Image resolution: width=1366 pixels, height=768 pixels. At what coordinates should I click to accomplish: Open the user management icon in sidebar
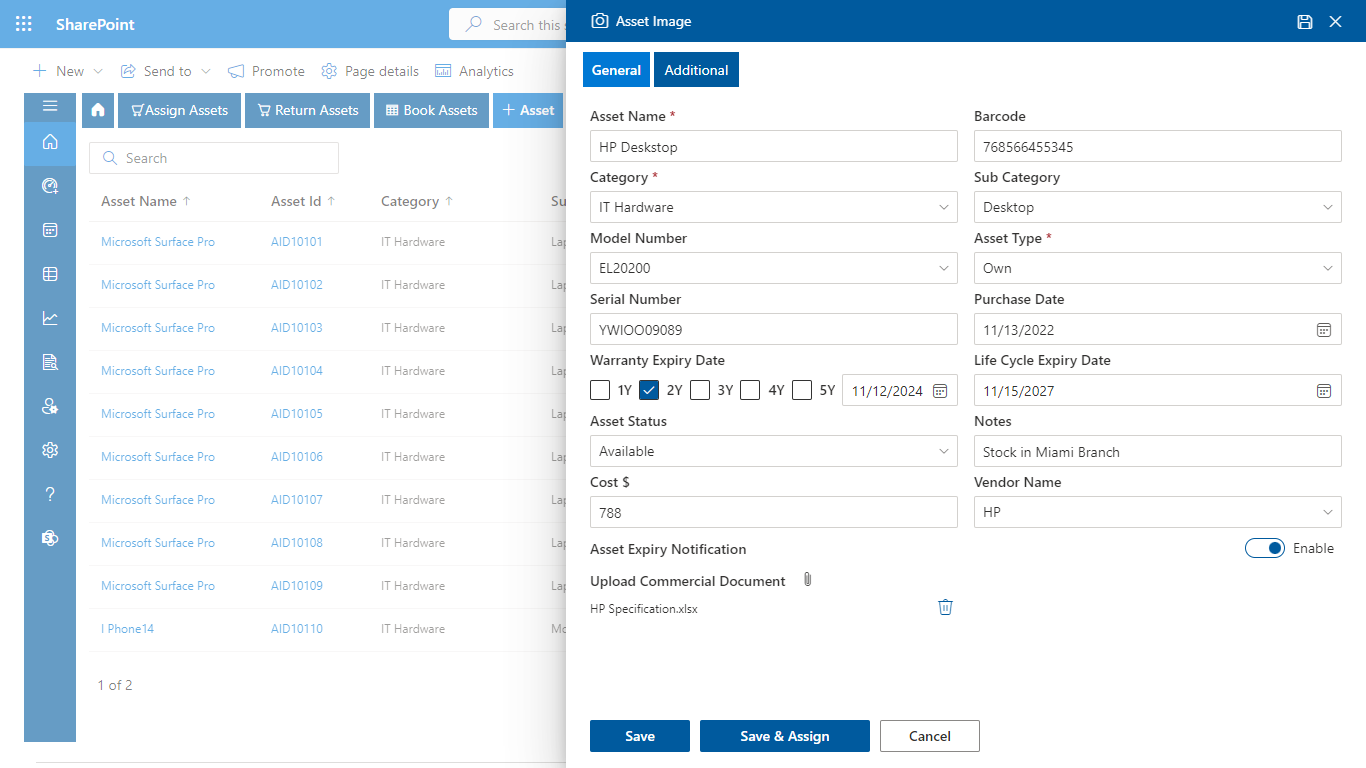coord(50,406)
